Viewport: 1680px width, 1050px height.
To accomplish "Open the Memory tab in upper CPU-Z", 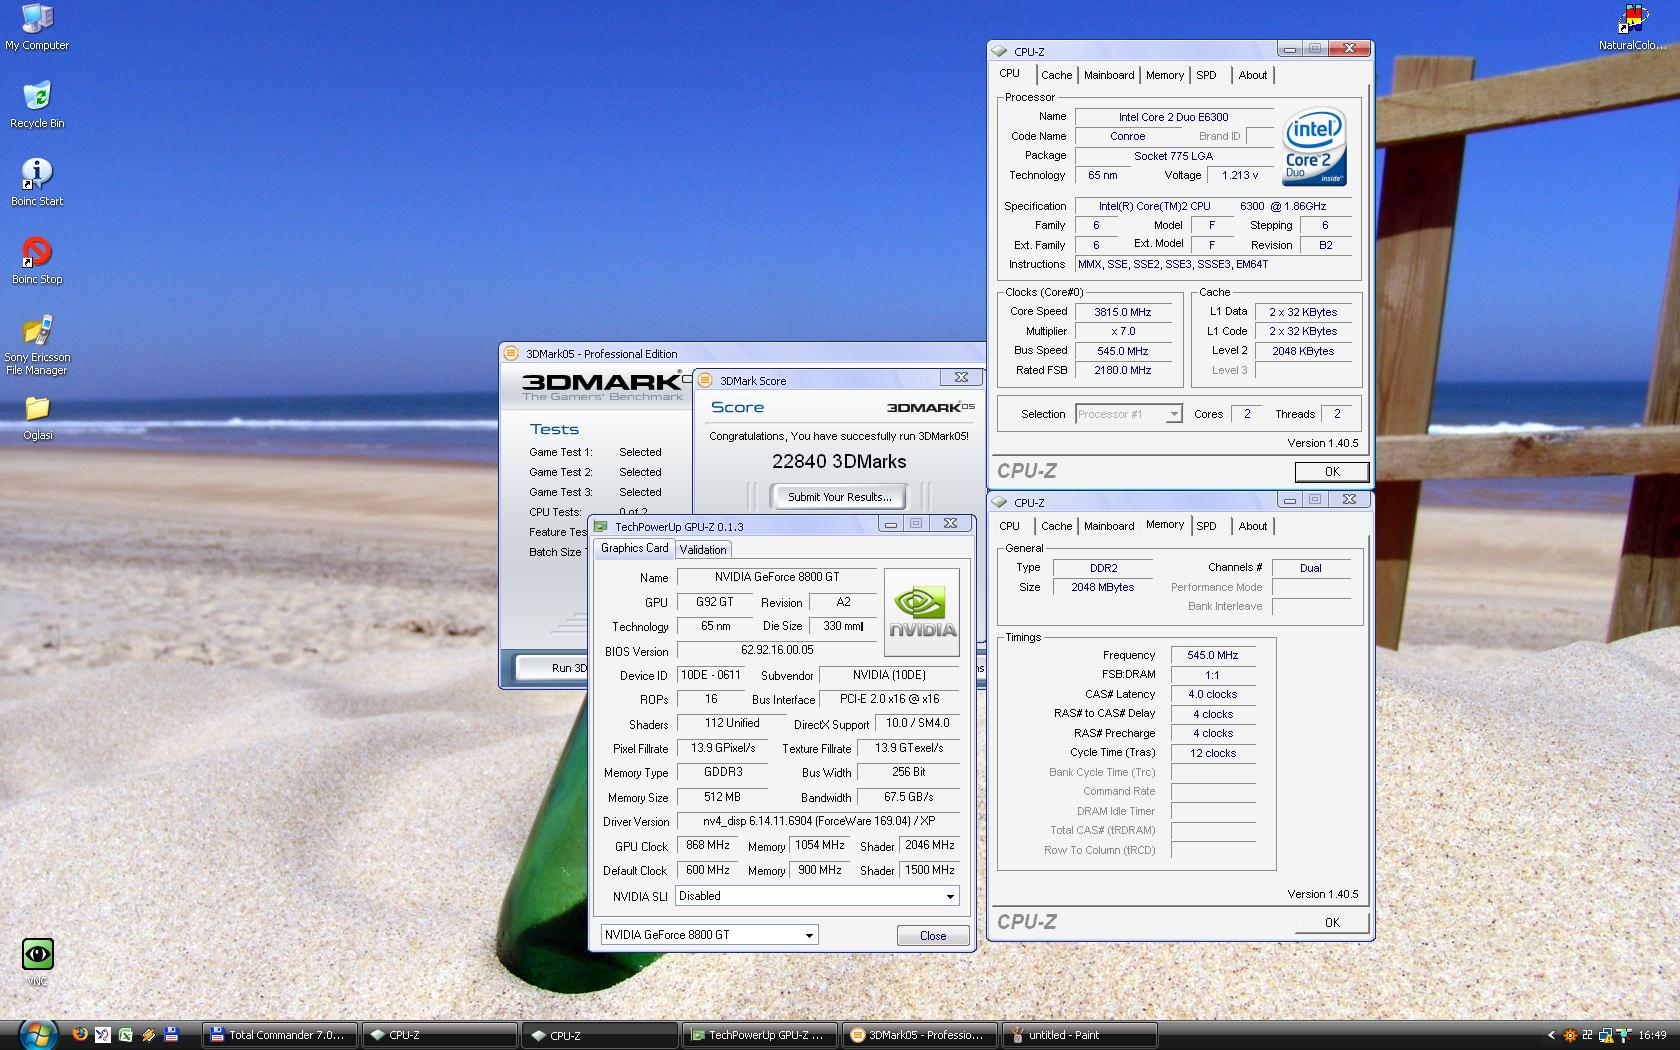I will 1165,75.
